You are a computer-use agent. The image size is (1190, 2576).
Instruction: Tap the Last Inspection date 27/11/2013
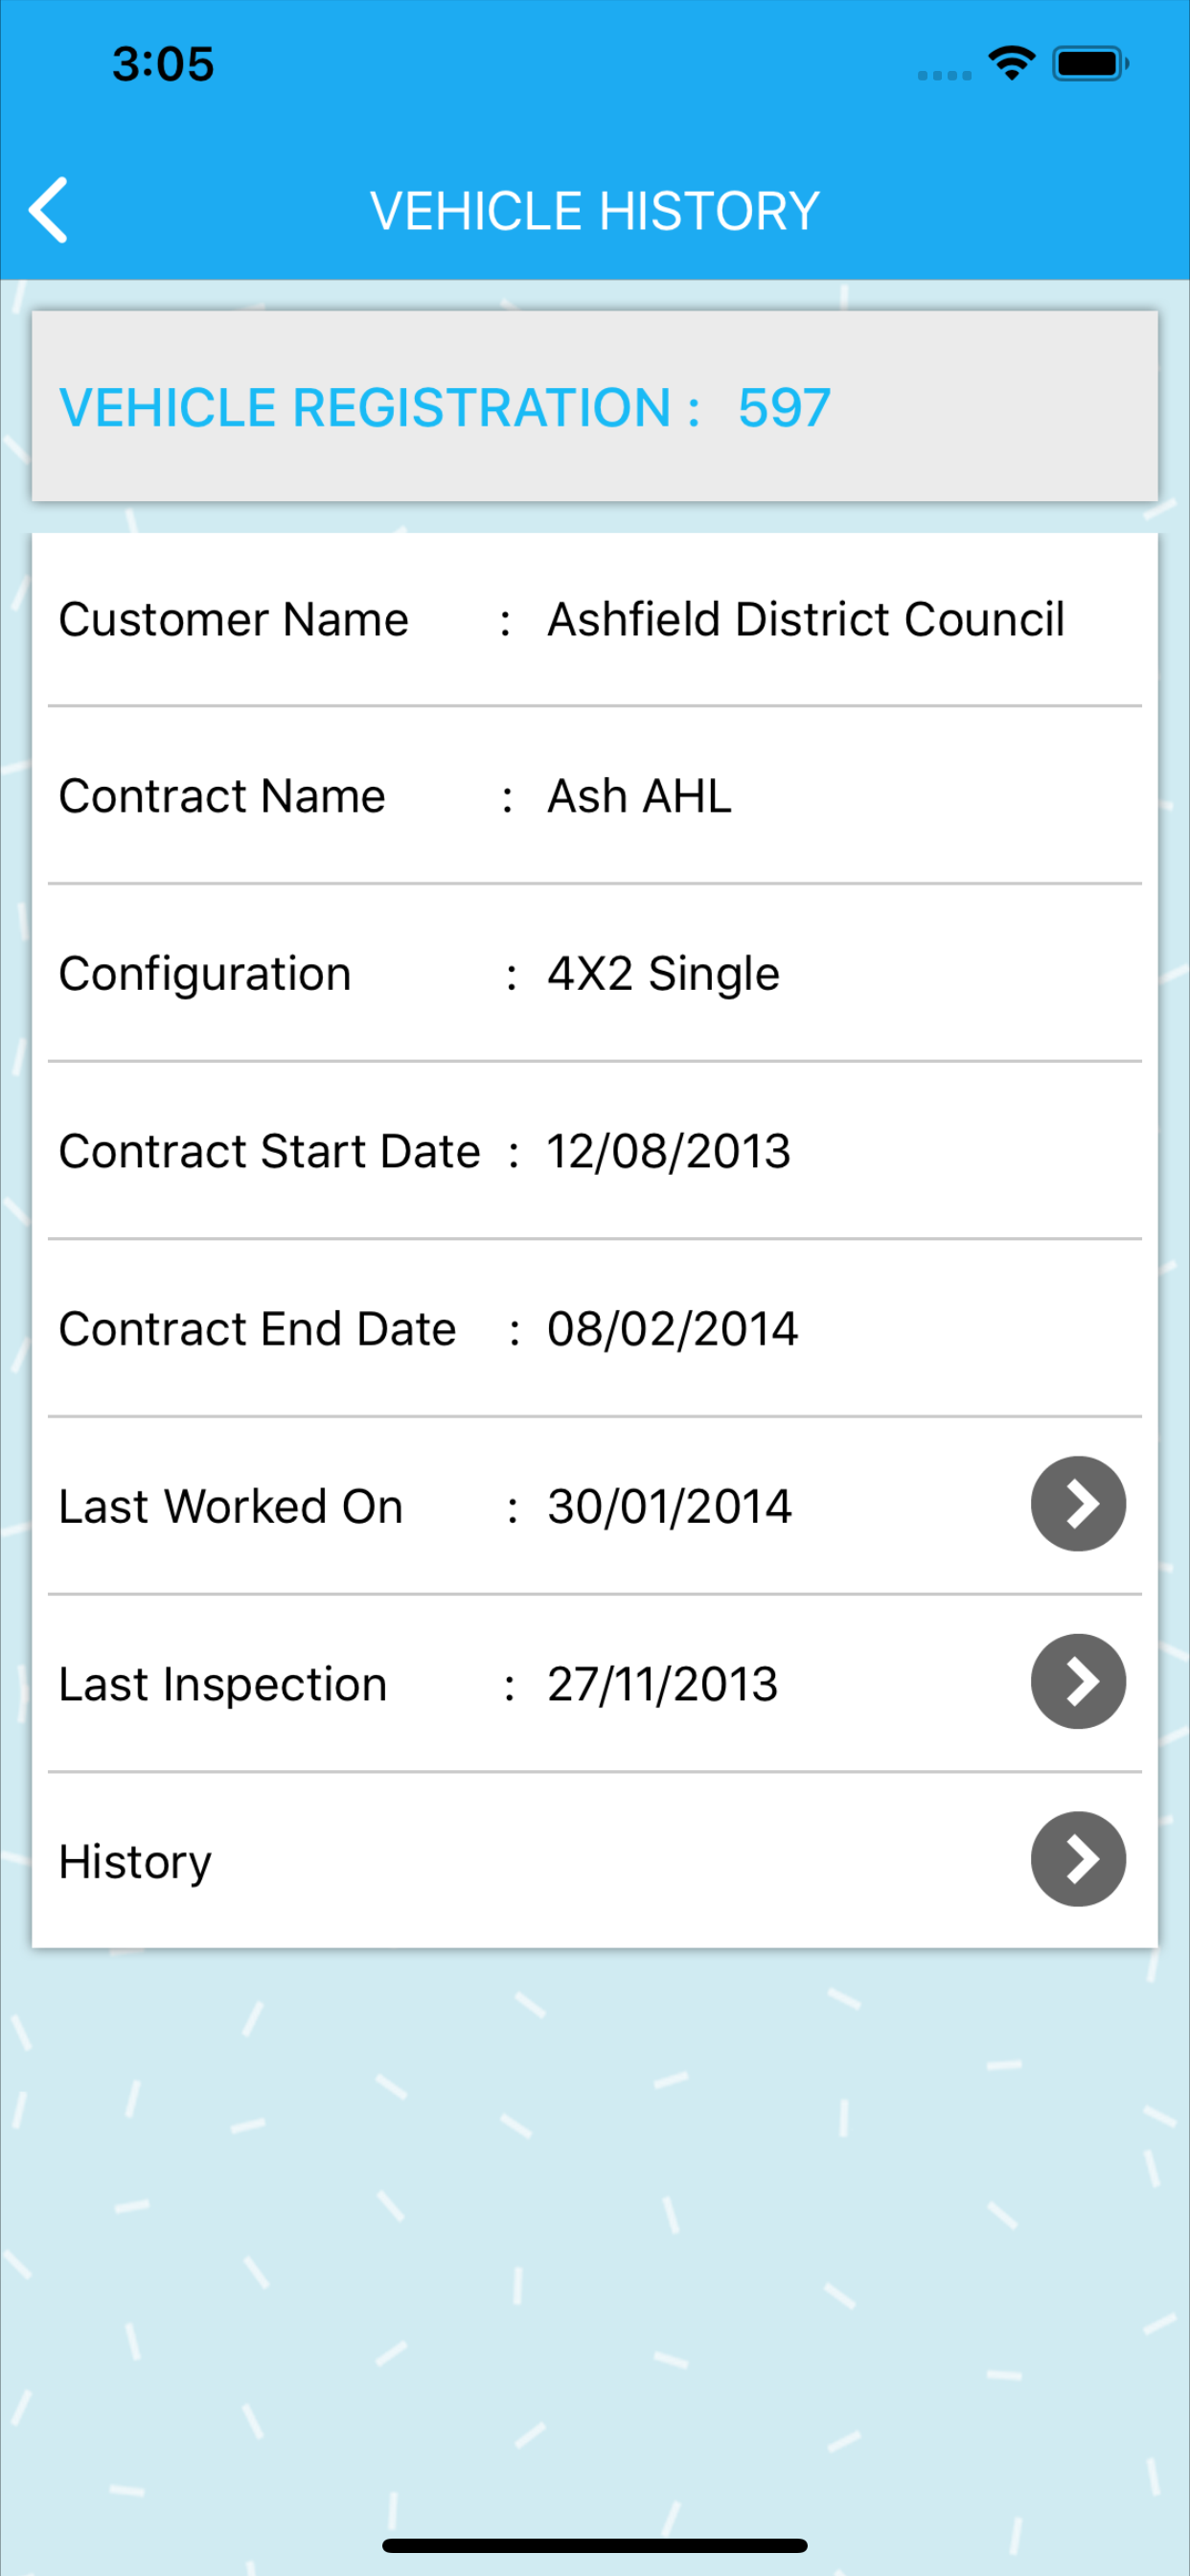(x=662, y=1684)
